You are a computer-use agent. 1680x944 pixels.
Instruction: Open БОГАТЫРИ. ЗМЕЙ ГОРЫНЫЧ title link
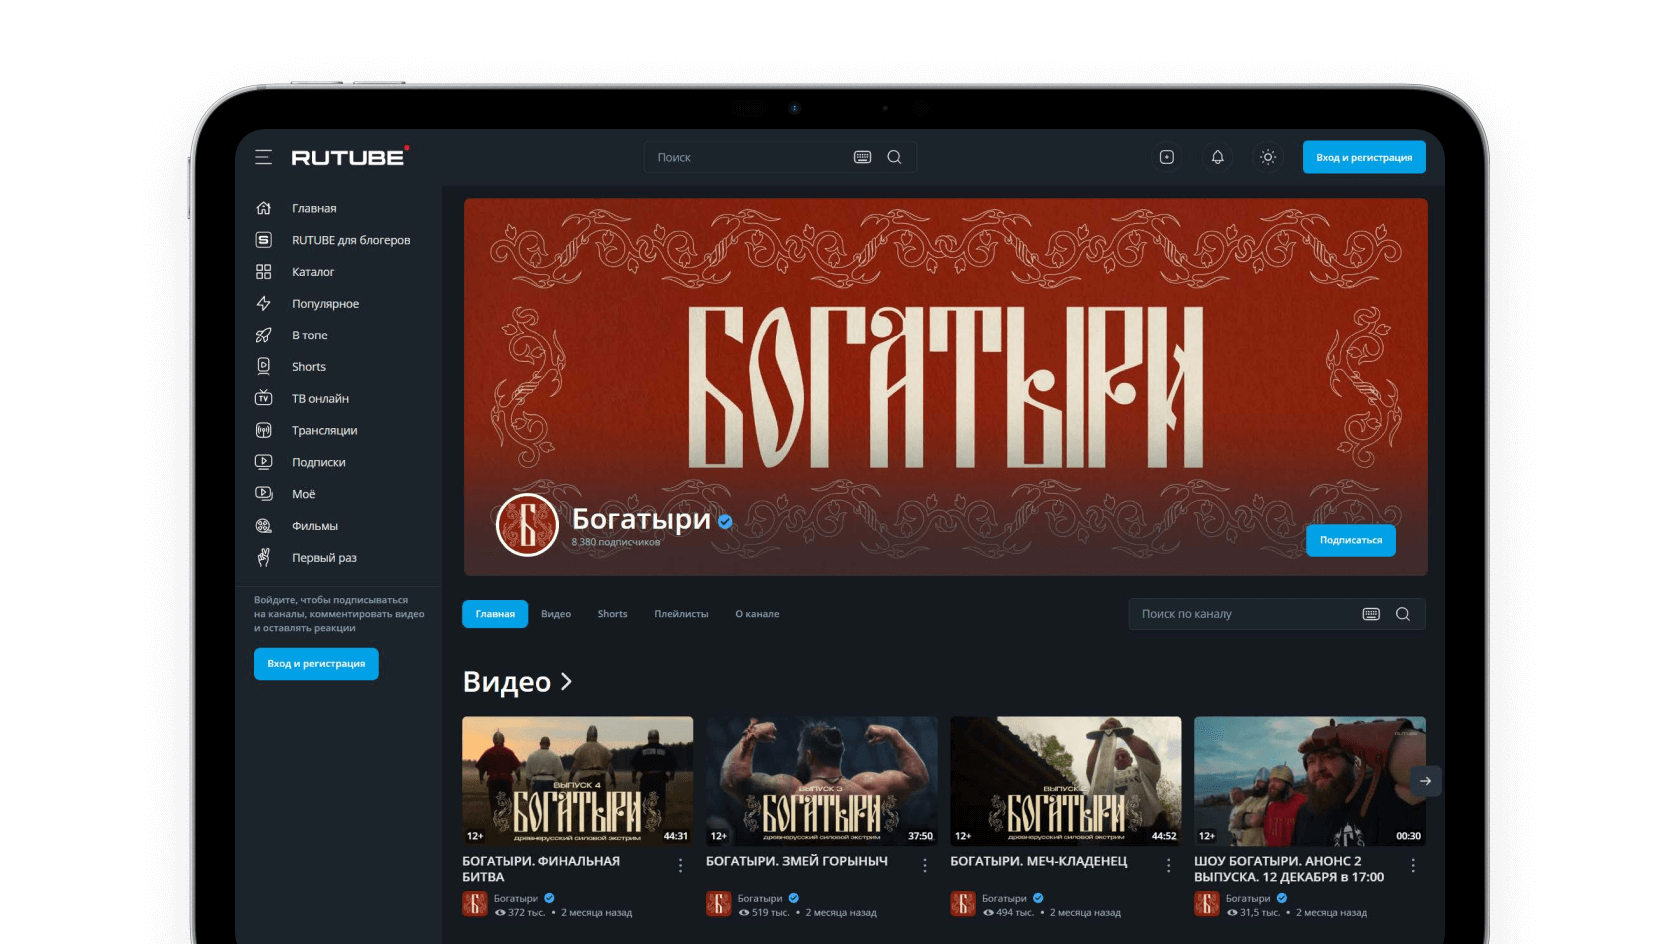coord(797,861)
